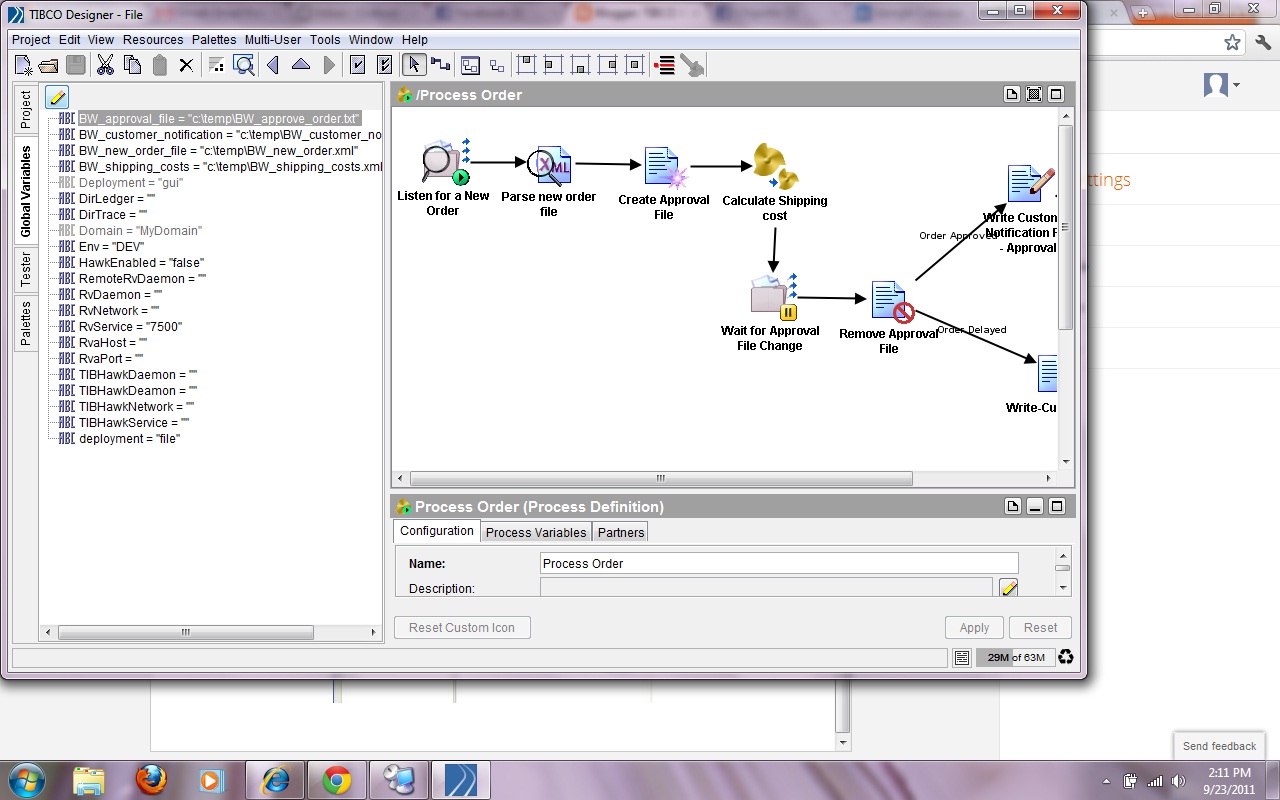1280x800 pixels.
Task: Click the Description field pencil edit icon
Action: 1009,588
